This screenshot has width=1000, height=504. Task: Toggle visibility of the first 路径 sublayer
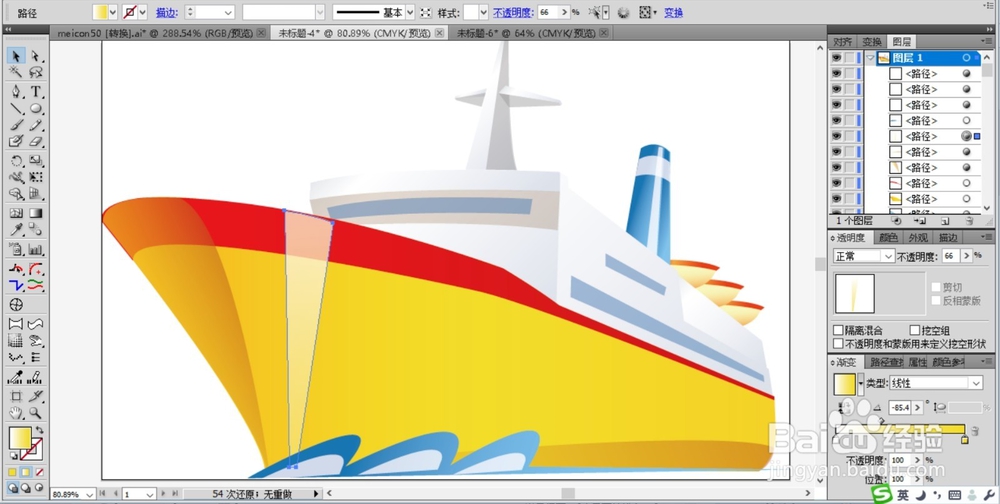836,73
